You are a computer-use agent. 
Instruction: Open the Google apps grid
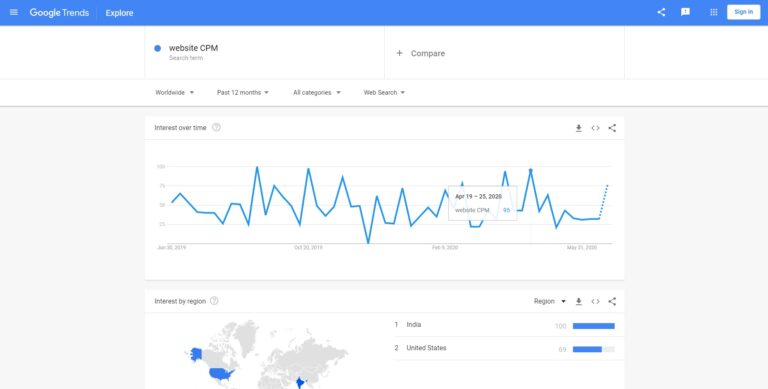click(x=714, y=12)
